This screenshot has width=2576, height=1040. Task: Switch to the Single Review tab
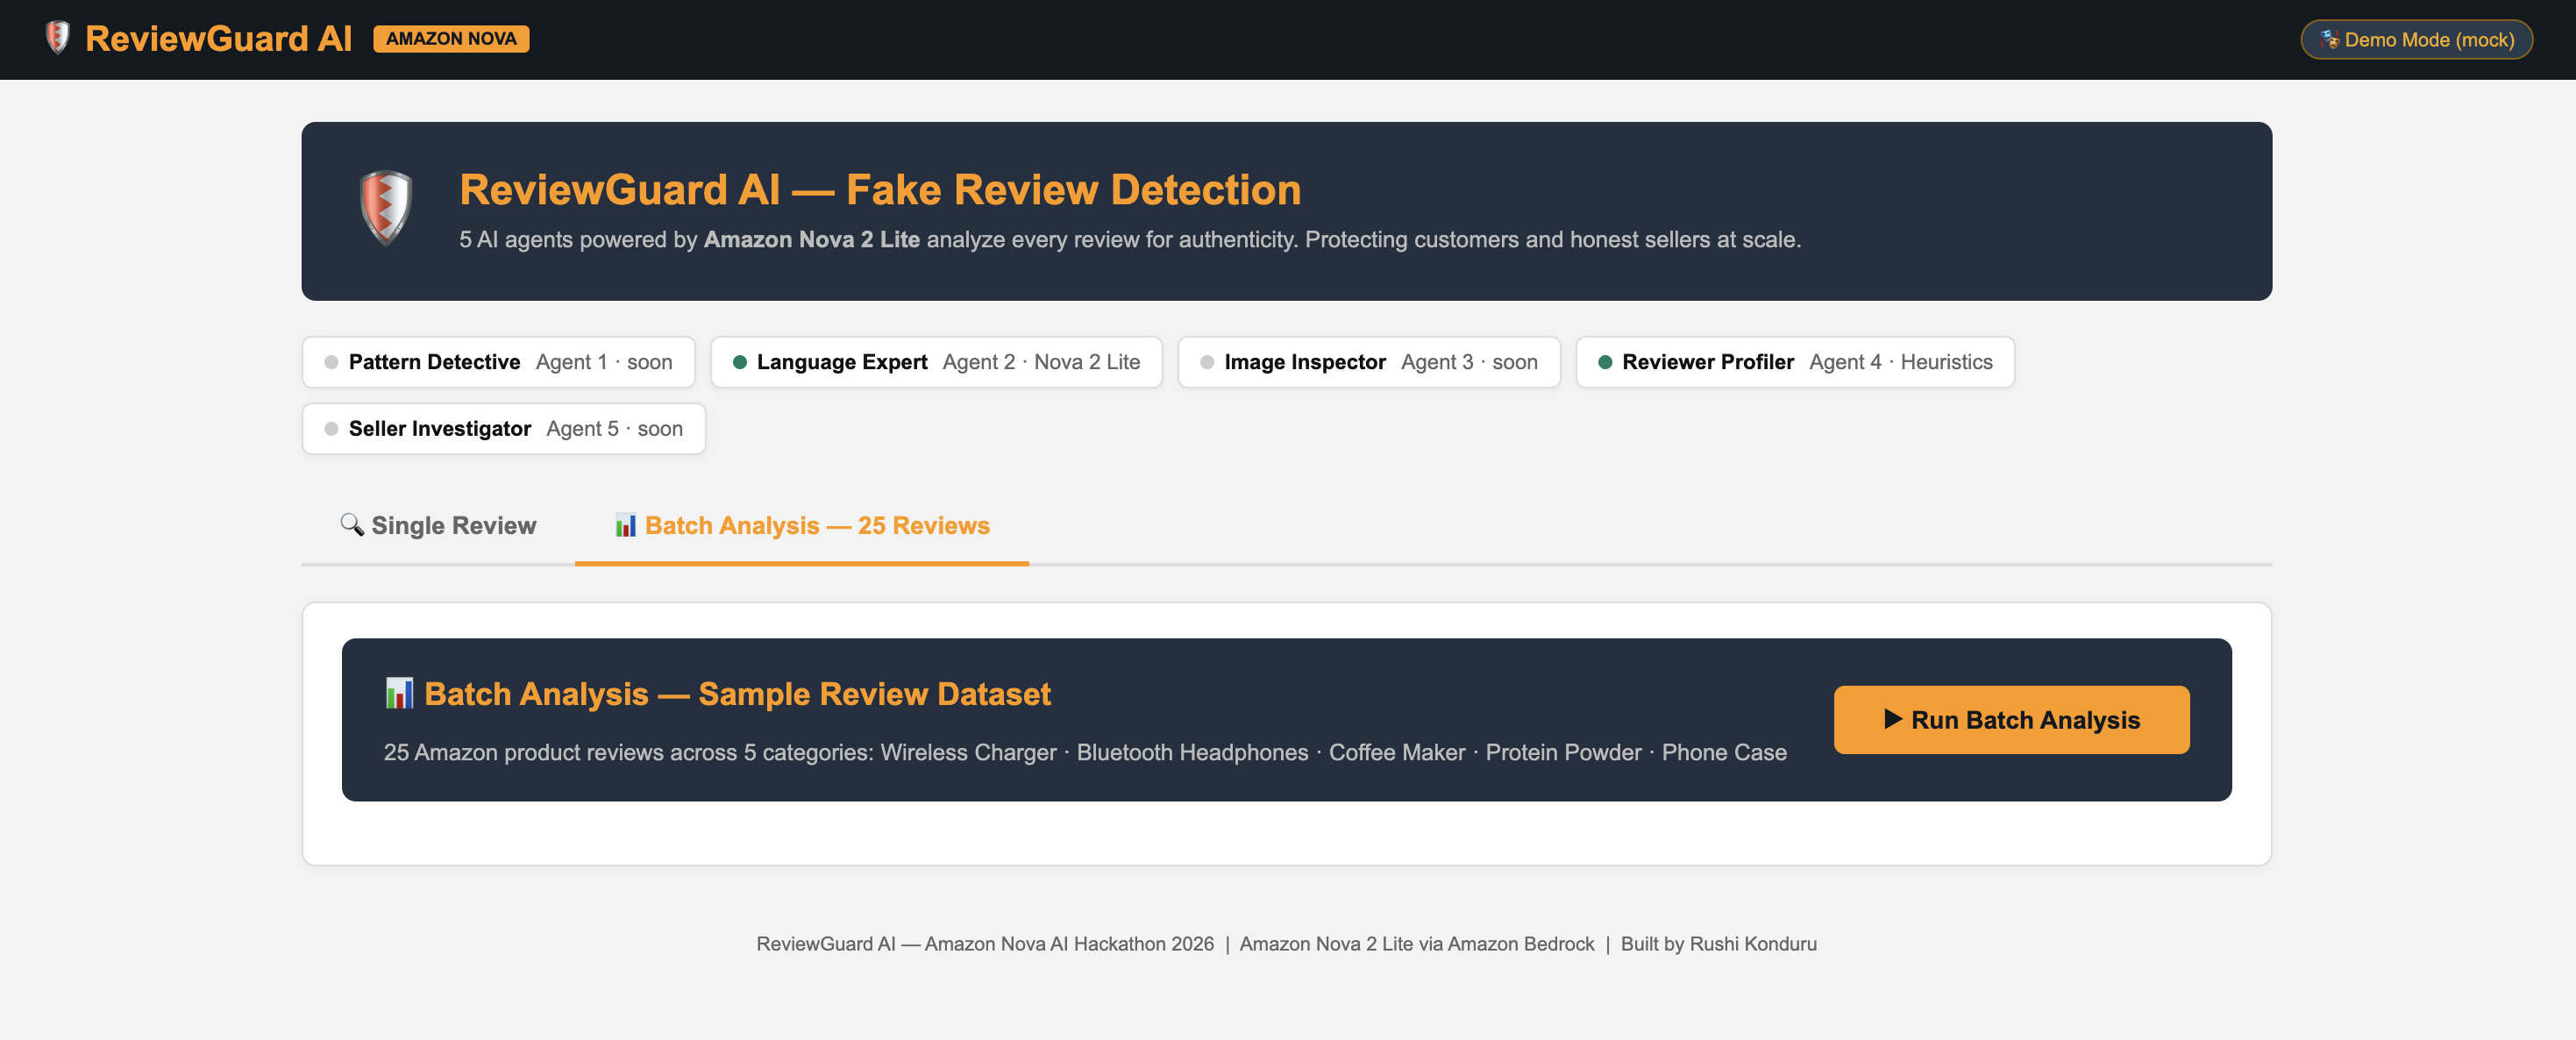pos(438,525)
